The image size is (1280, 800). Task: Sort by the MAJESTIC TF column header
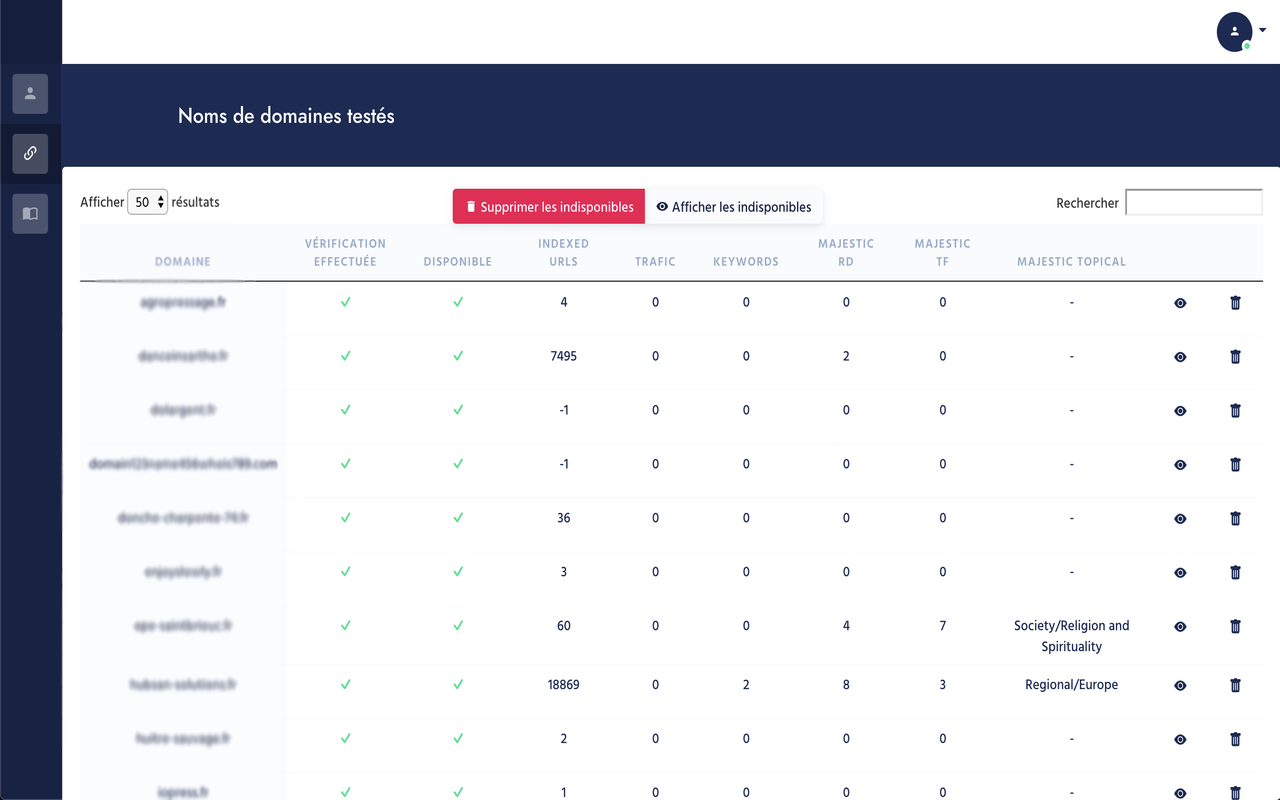point(941,252)
